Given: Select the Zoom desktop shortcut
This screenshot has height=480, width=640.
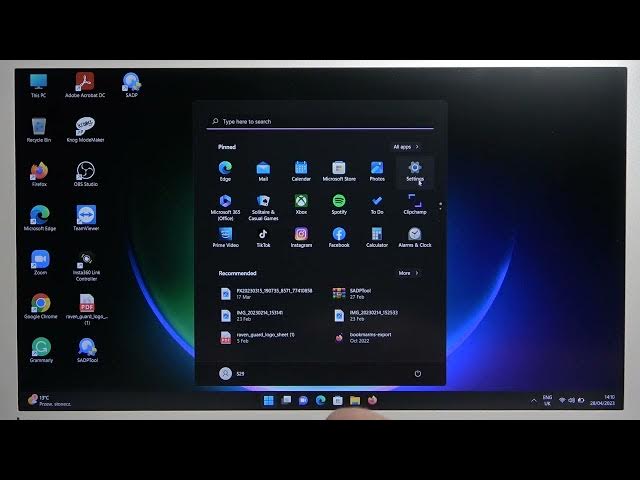Looking at the screenshot, I should pos(40,262).
